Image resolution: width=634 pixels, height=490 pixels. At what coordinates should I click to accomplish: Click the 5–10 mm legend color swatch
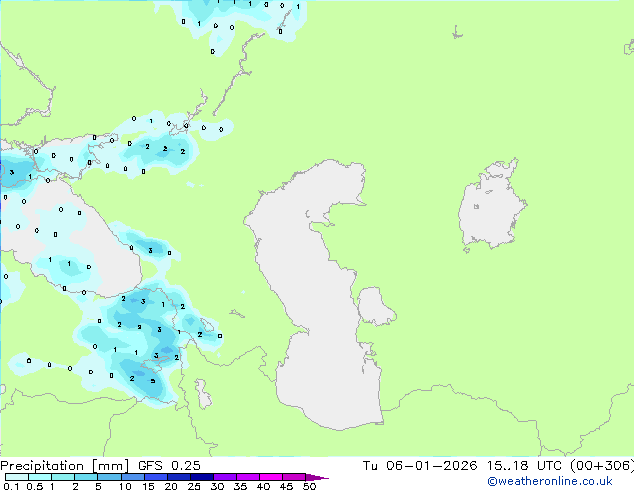tap(109, 477)
